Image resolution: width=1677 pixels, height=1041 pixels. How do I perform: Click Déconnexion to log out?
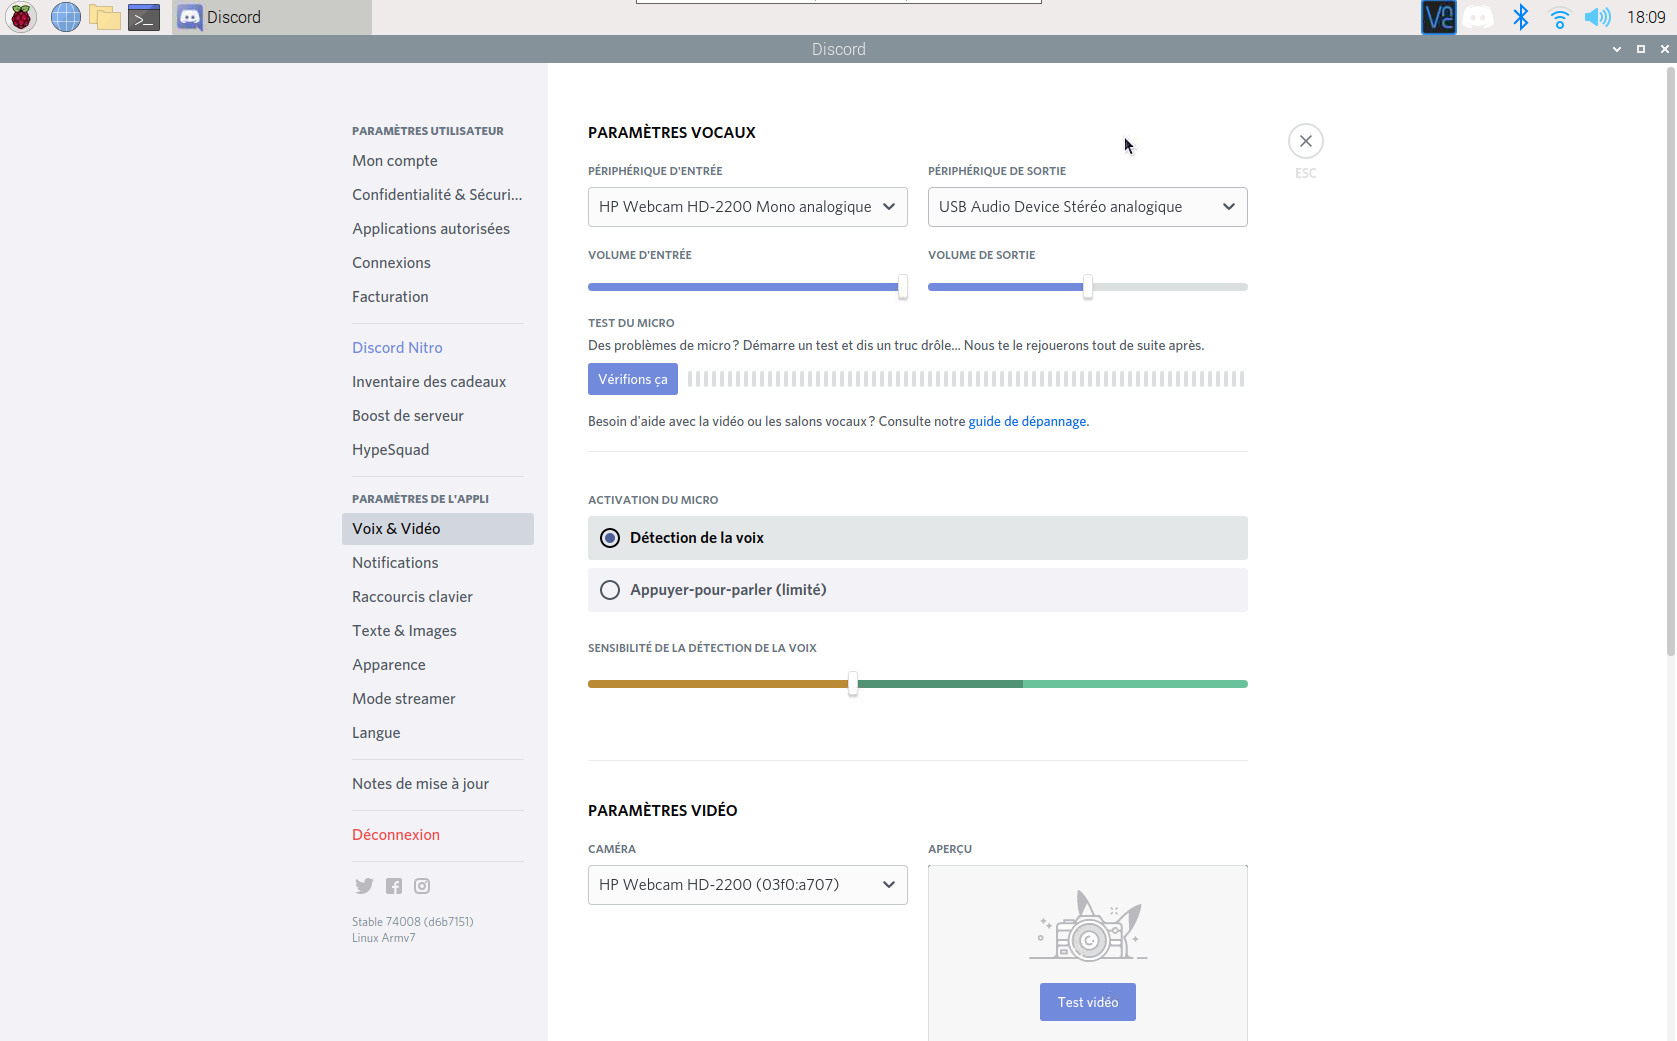438,835
